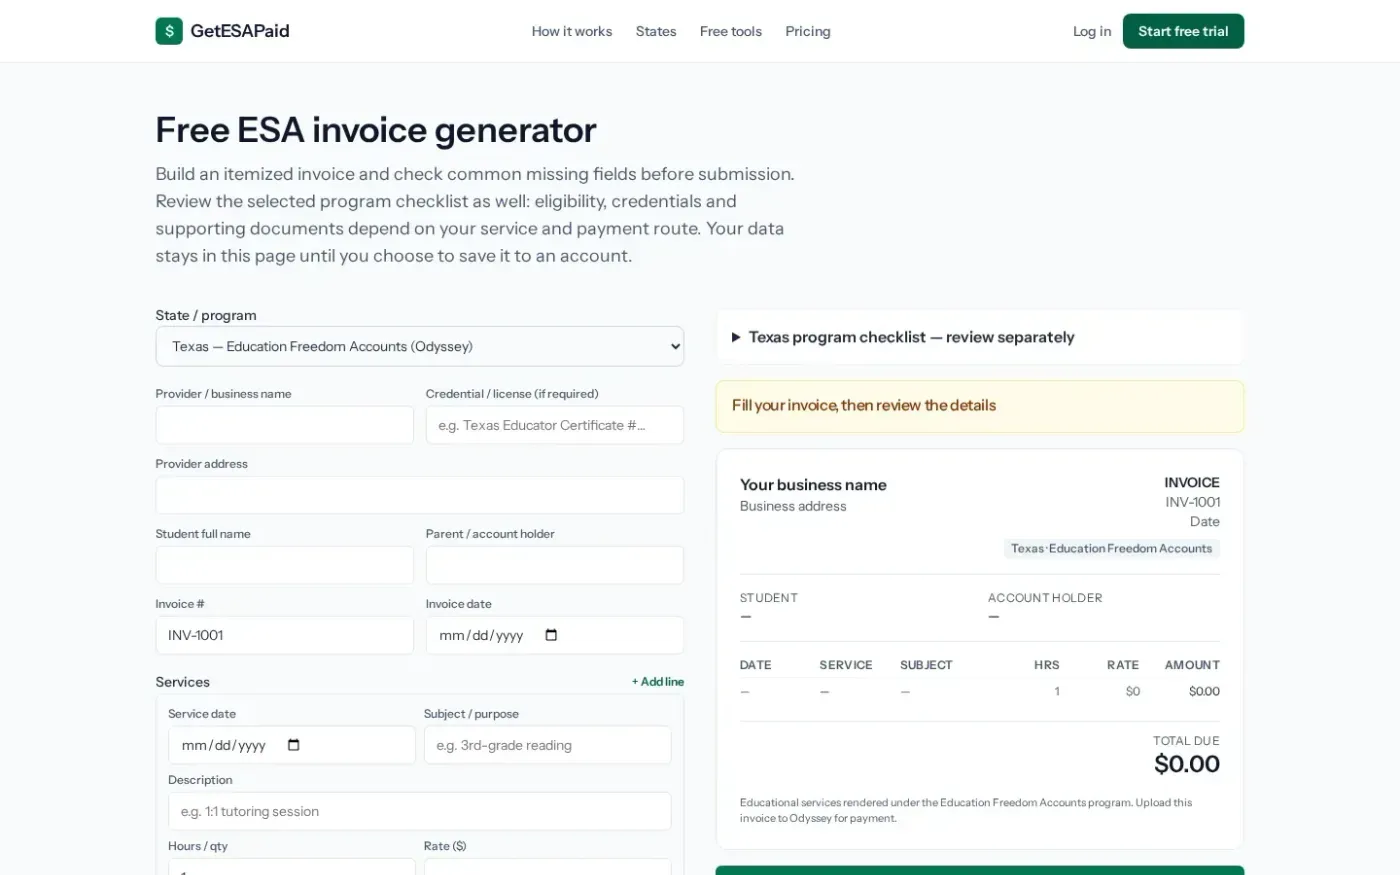Screen dimensions: 1400x875
Task: Focus the Student full name field
Action: pos(285,565)
